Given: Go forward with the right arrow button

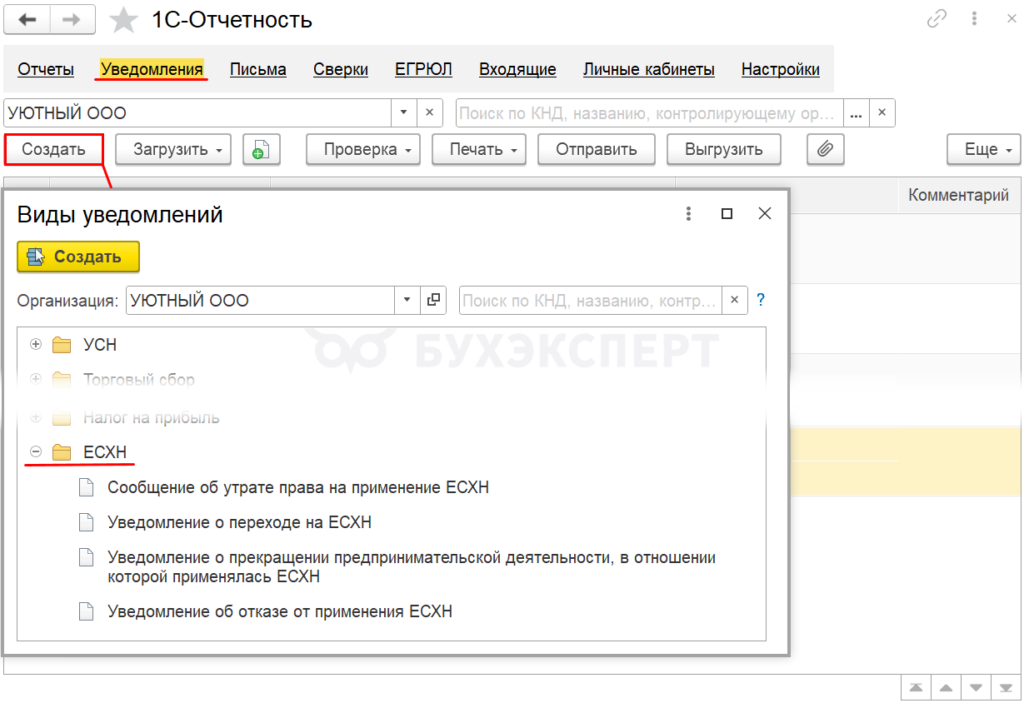Looking at the screenshot, I should pos(72,20).
